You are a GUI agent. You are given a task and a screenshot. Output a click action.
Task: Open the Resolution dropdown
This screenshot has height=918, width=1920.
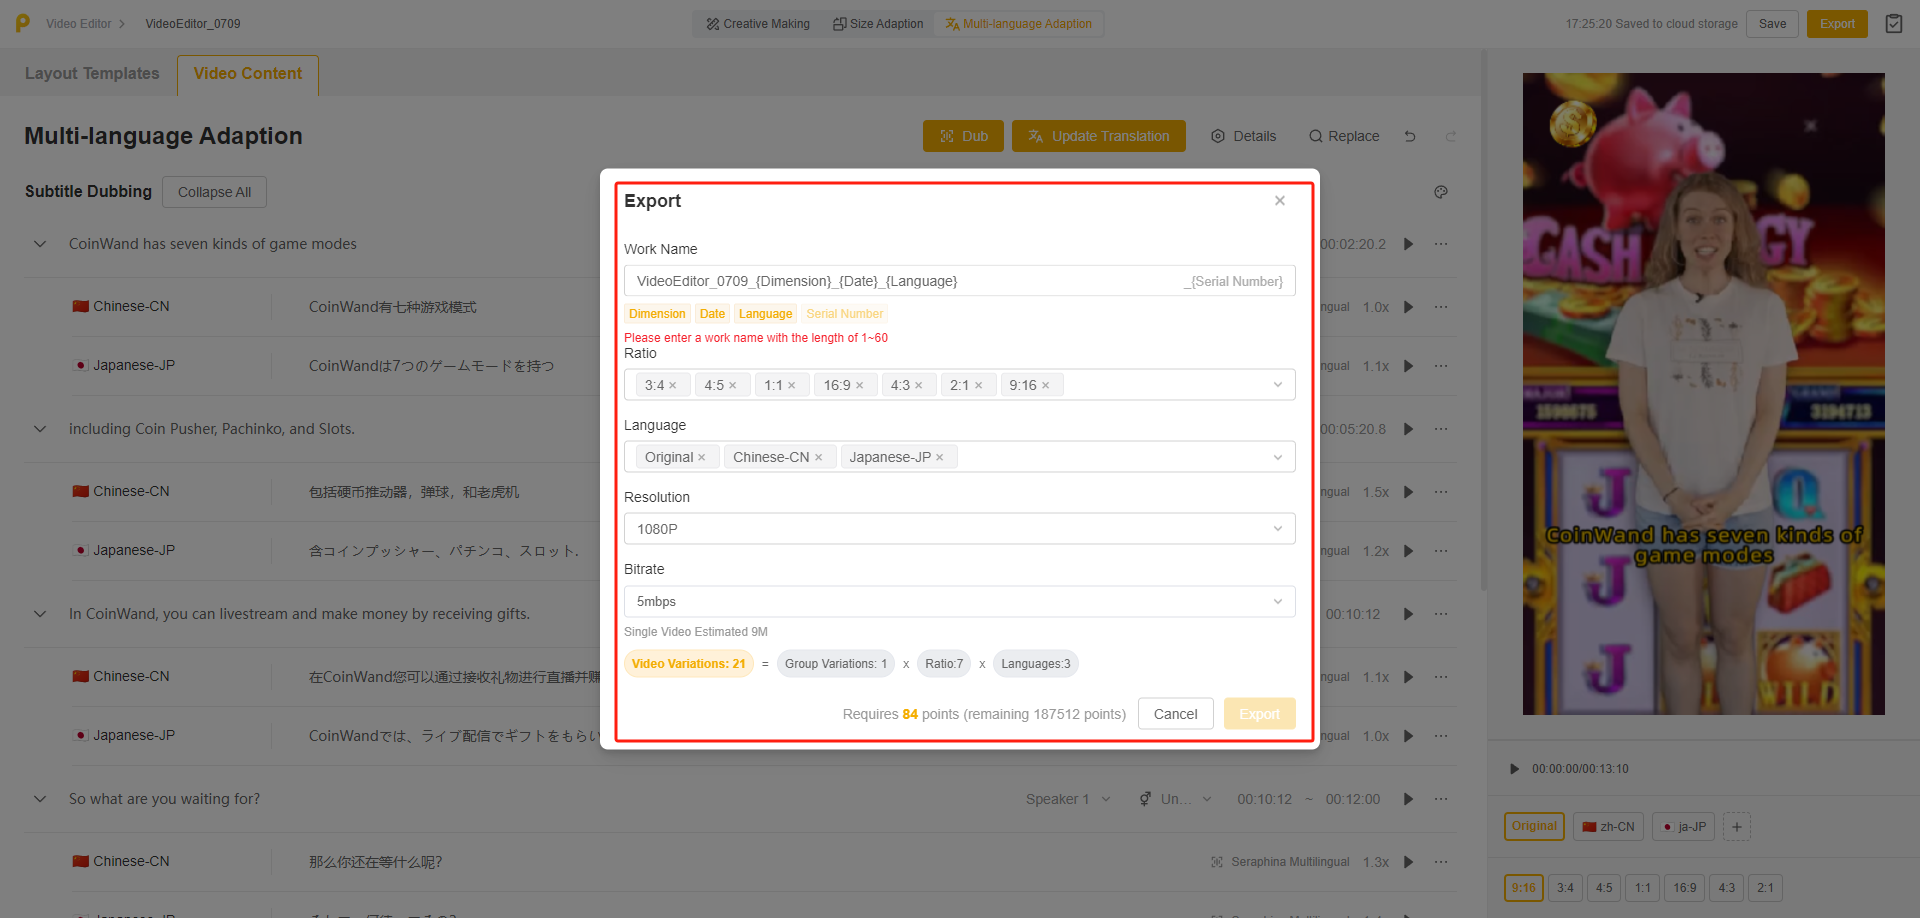pyautogui.click(x=958, y=529)
